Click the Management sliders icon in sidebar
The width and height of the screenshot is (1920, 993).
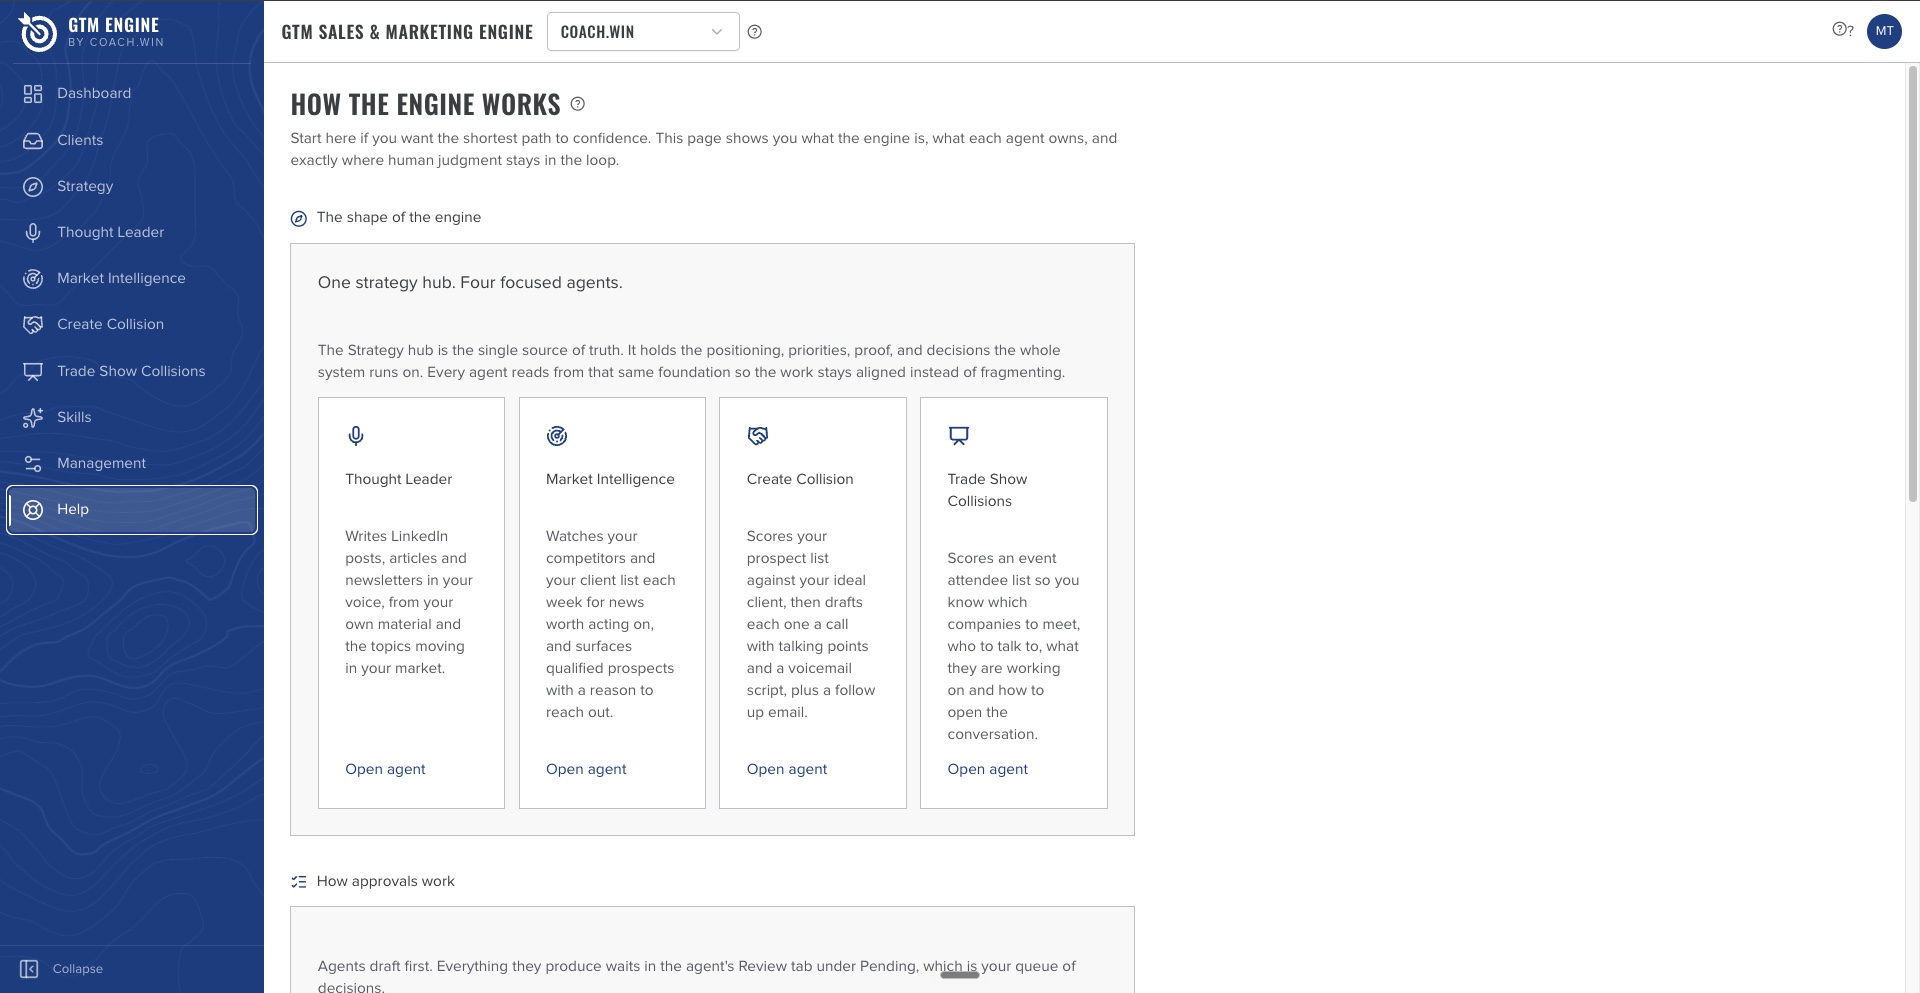[33, 464]
